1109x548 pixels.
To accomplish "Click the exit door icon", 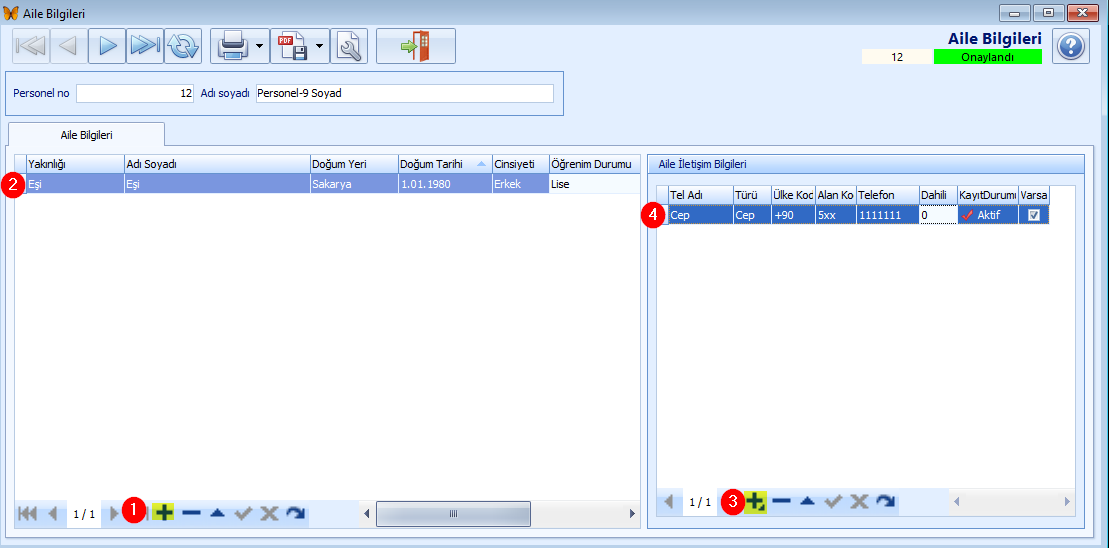I will [x=415, y=46].
